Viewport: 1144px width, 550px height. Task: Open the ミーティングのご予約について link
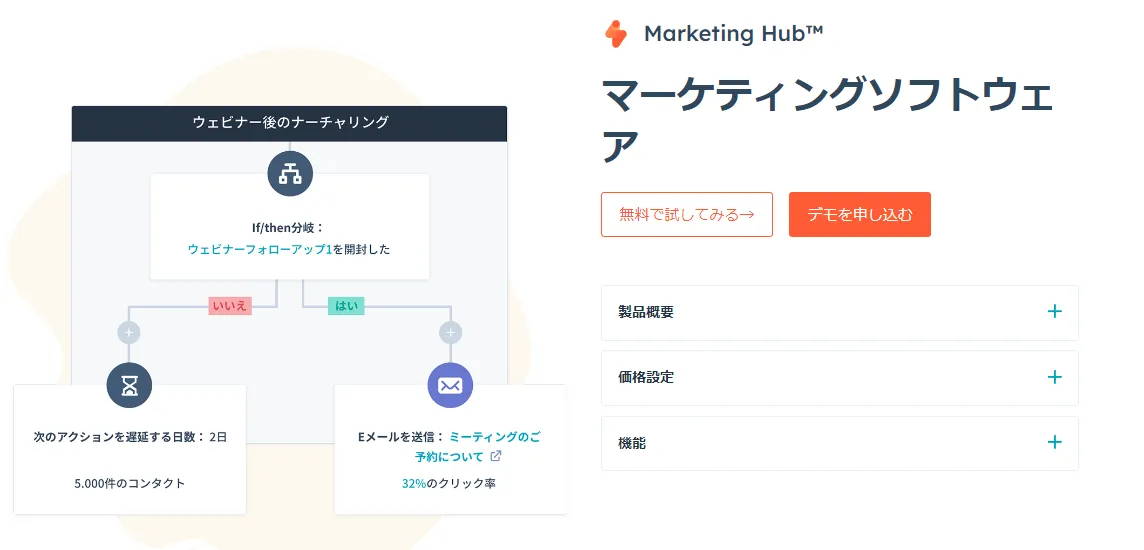478,446
